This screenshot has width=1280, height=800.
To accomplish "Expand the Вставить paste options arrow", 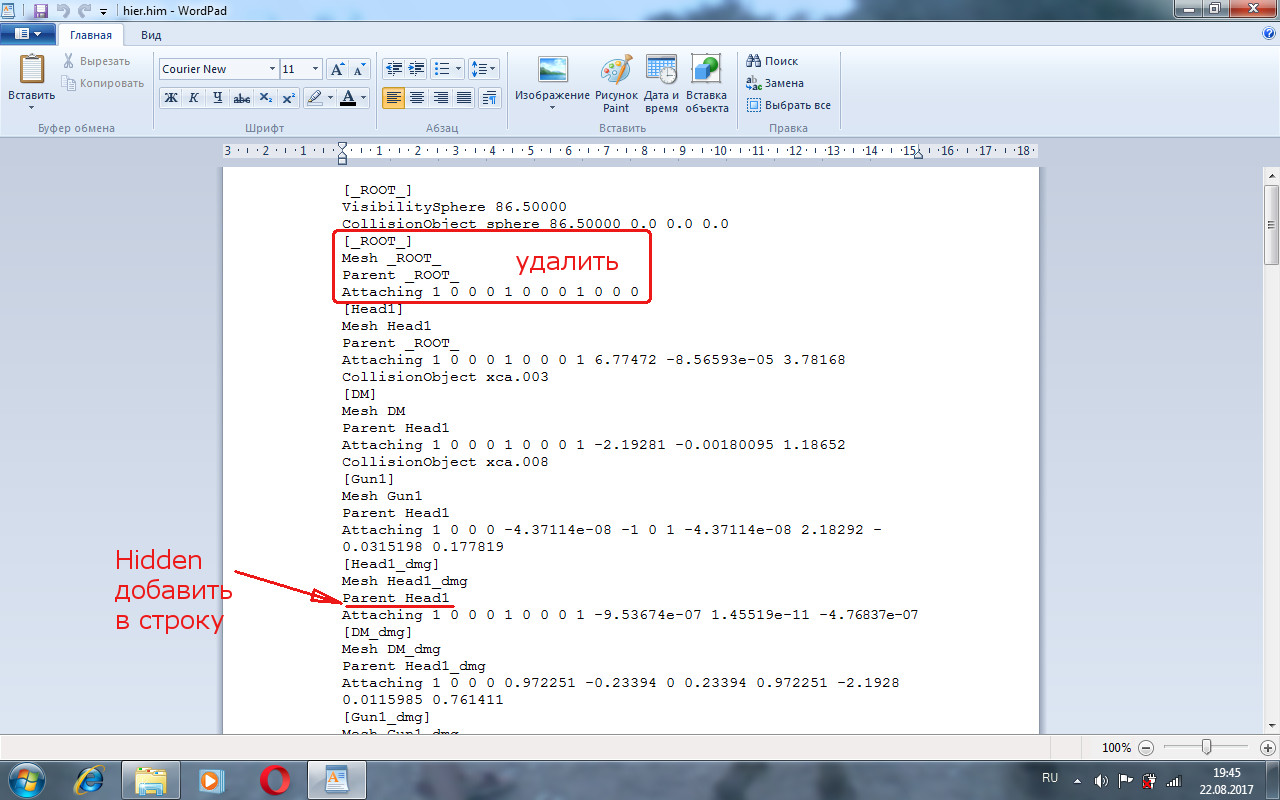I will (32, 107).
